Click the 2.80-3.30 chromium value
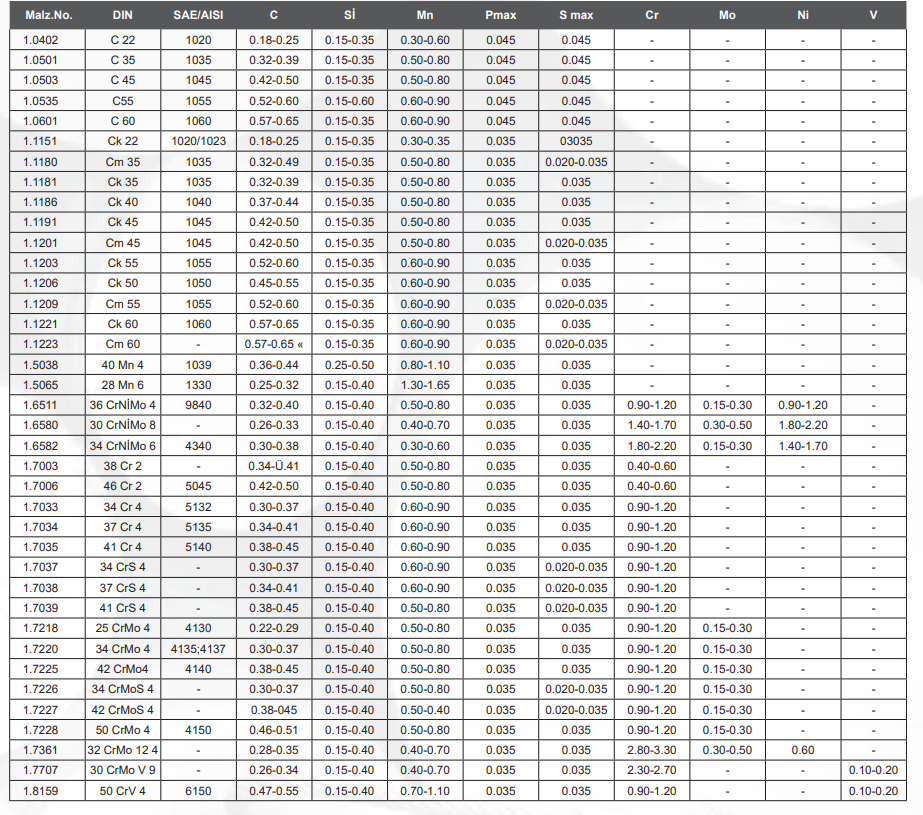923x815 pixels. (x=651, y=750)
